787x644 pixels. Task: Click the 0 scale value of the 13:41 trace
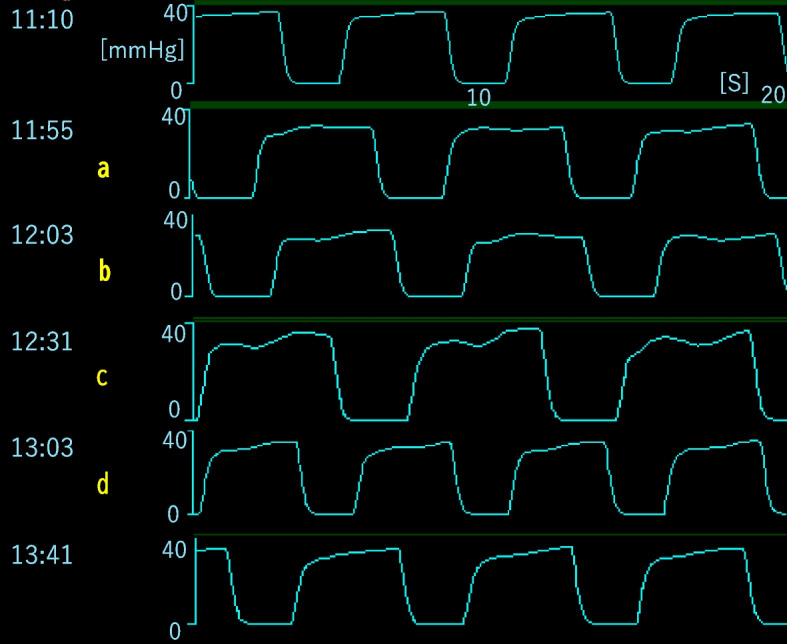[175, 631]
